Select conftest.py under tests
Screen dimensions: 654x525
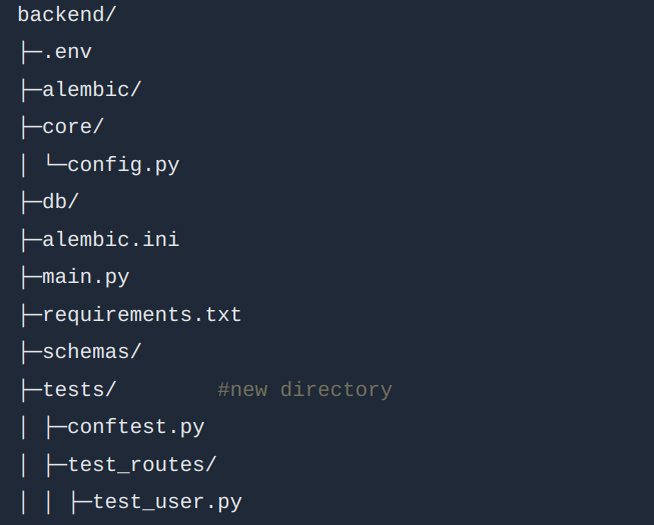136,427
